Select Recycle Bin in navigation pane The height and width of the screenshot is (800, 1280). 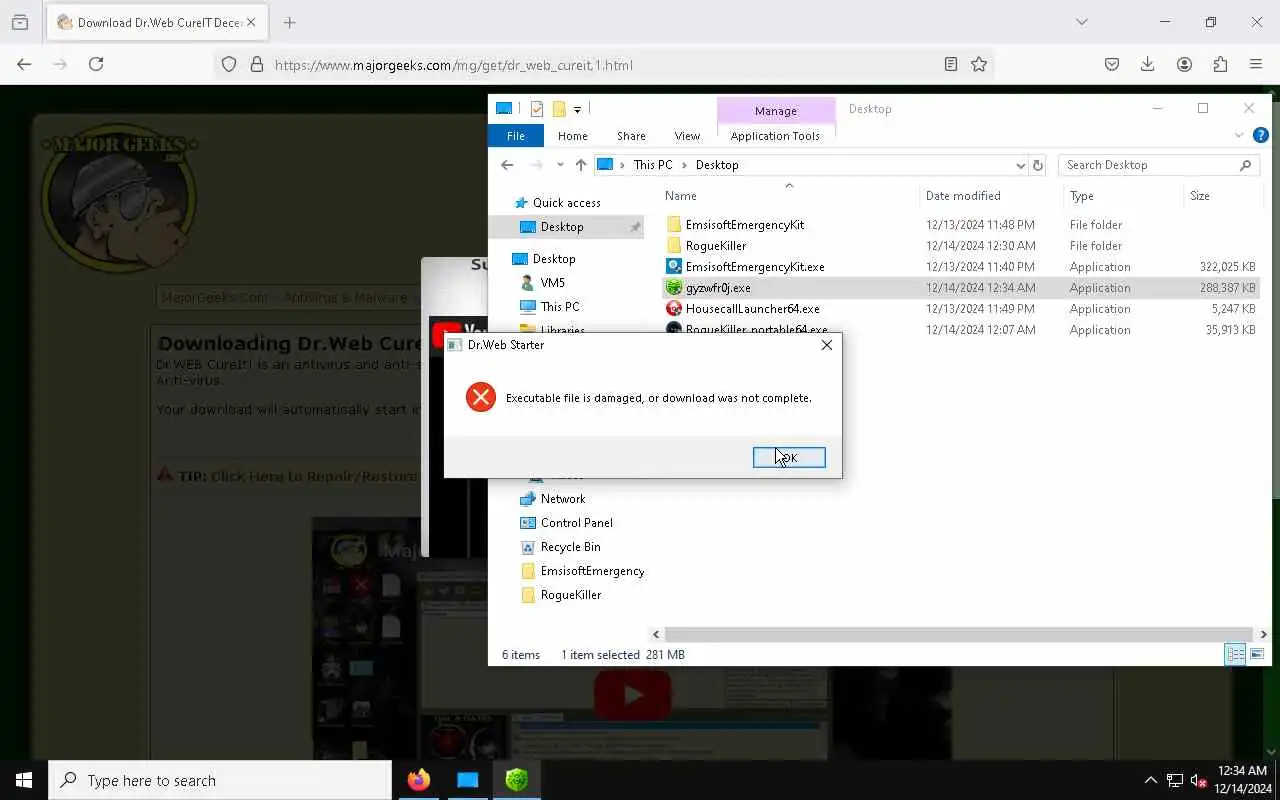tap(570, 547)
